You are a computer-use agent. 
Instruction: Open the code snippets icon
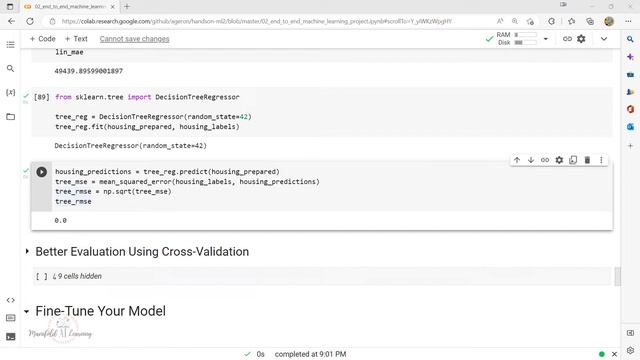(11, 300)
